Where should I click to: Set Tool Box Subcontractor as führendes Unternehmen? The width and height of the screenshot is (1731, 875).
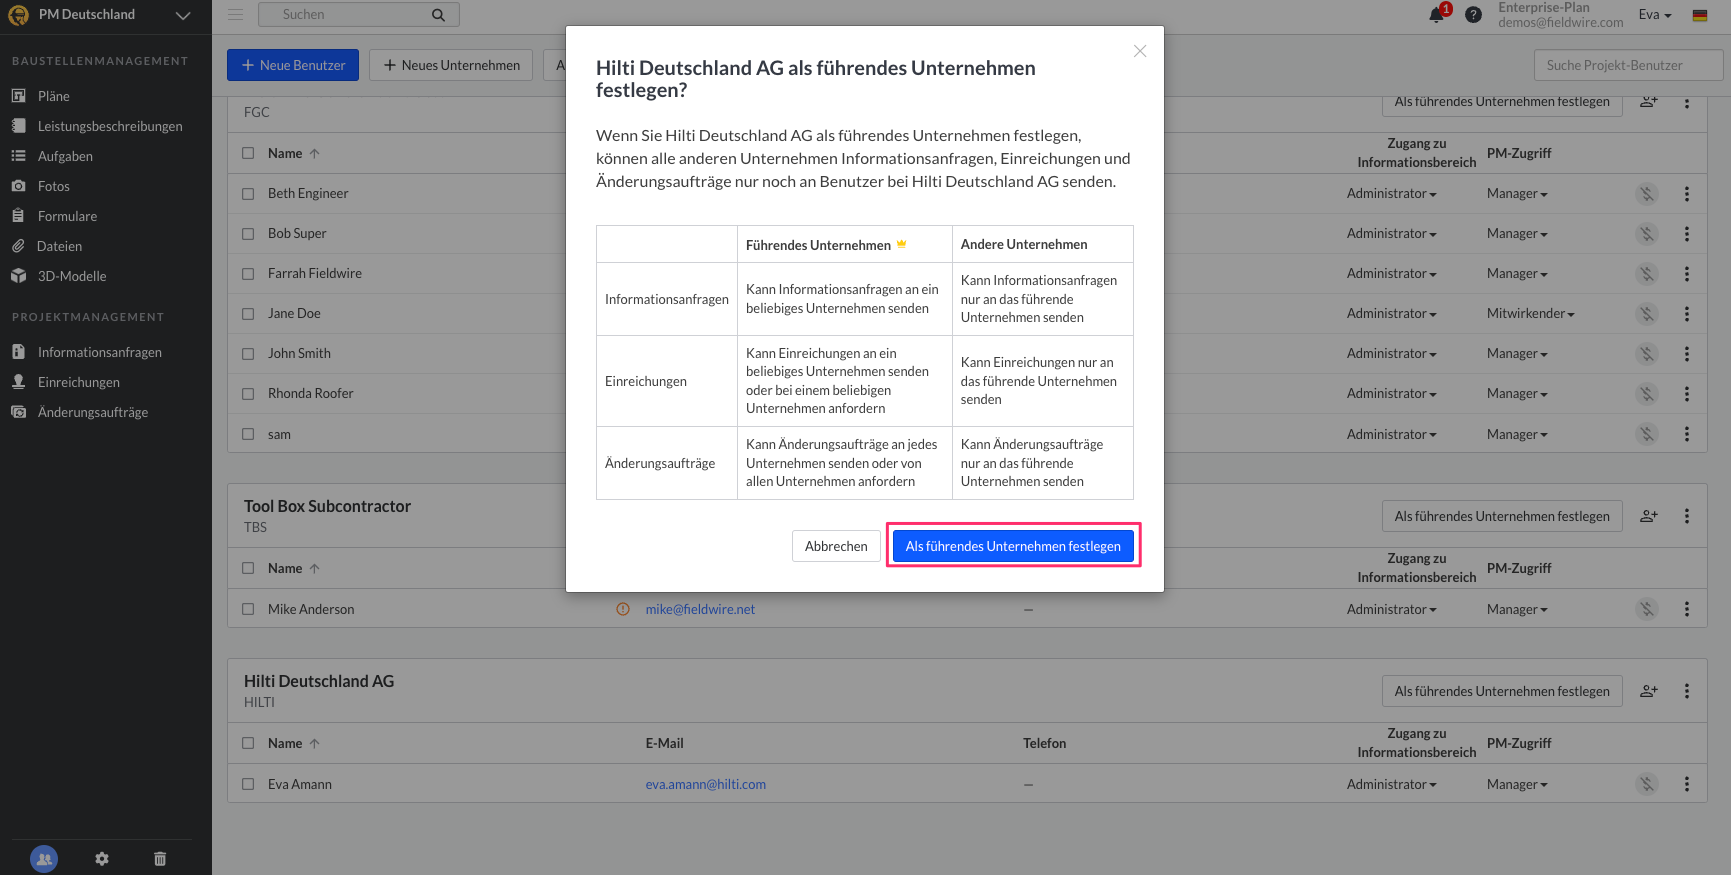coord(1502,516)
